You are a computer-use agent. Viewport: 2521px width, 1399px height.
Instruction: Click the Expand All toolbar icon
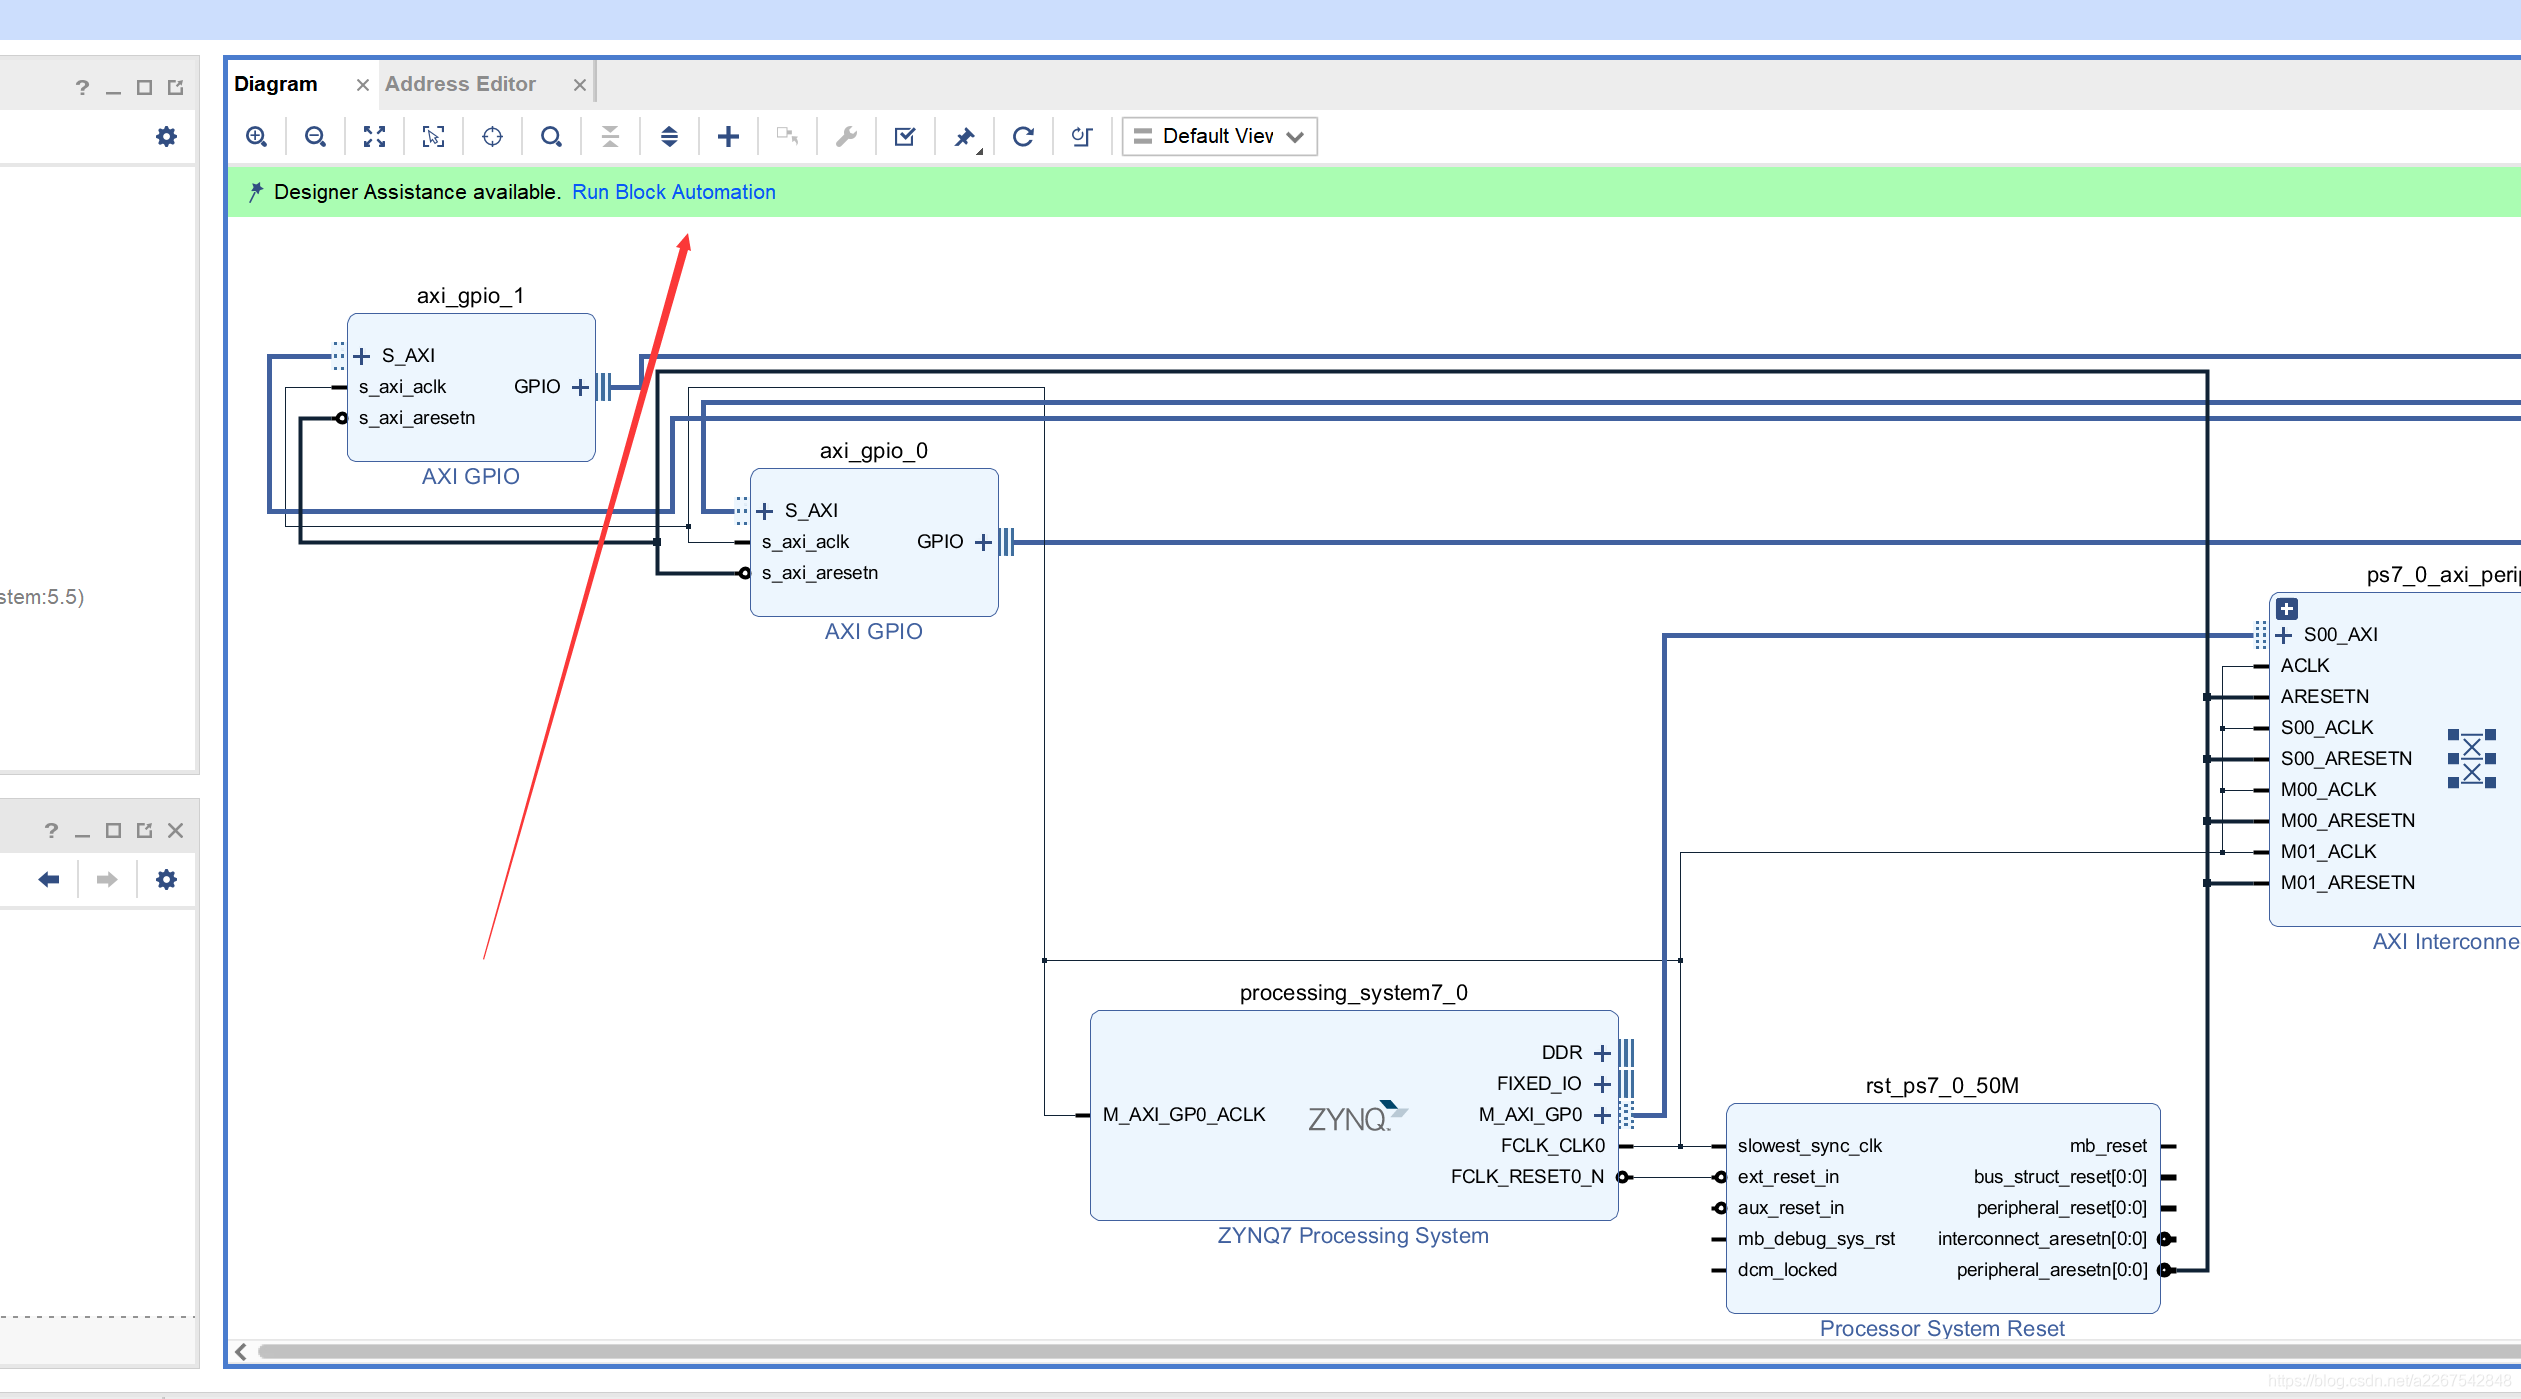[x=669, y=137]
